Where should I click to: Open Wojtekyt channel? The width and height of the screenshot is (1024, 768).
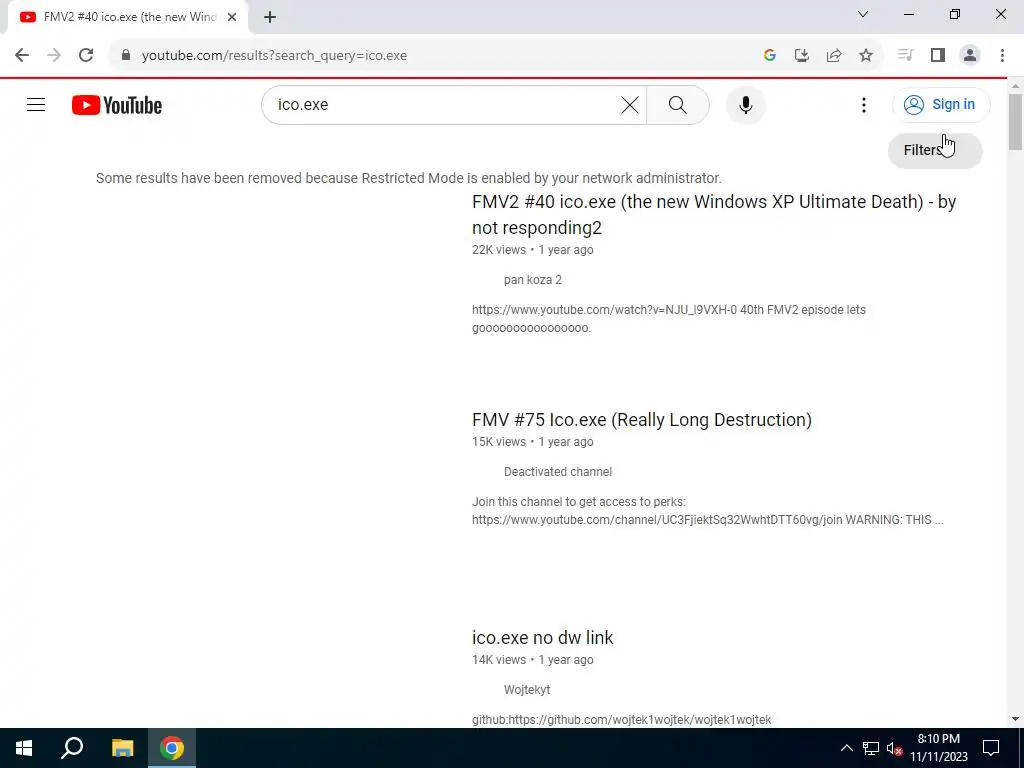(x=527, y=690)
